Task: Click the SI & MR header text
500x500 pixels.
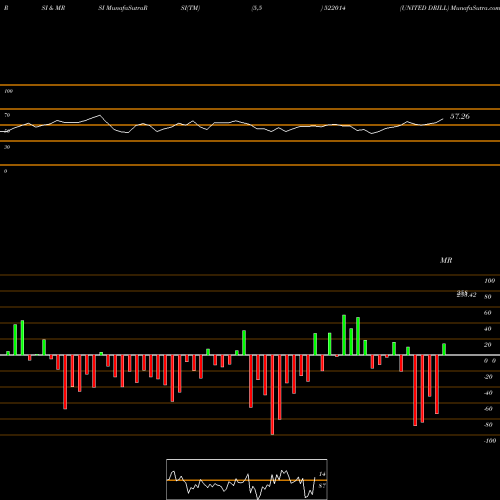Action: 53,8
